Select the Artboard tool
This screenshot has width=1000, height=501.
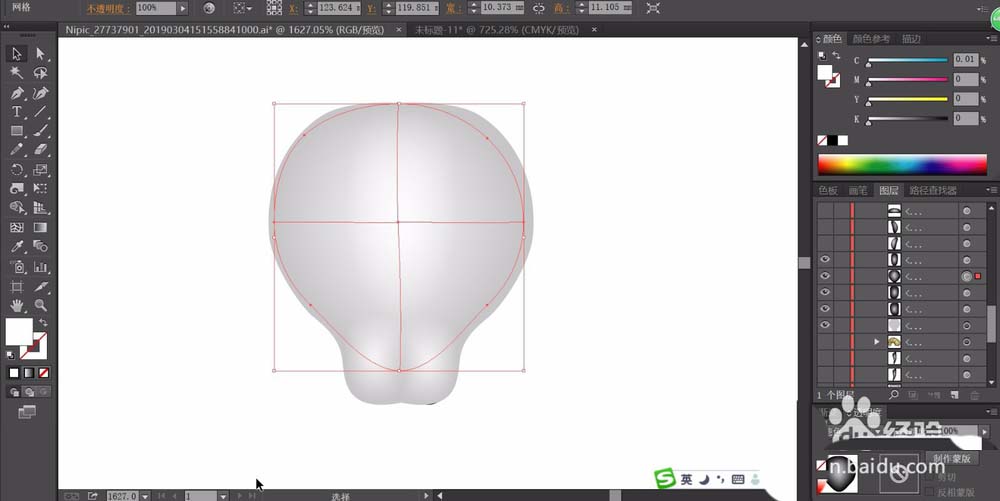[x=17, y=287]
